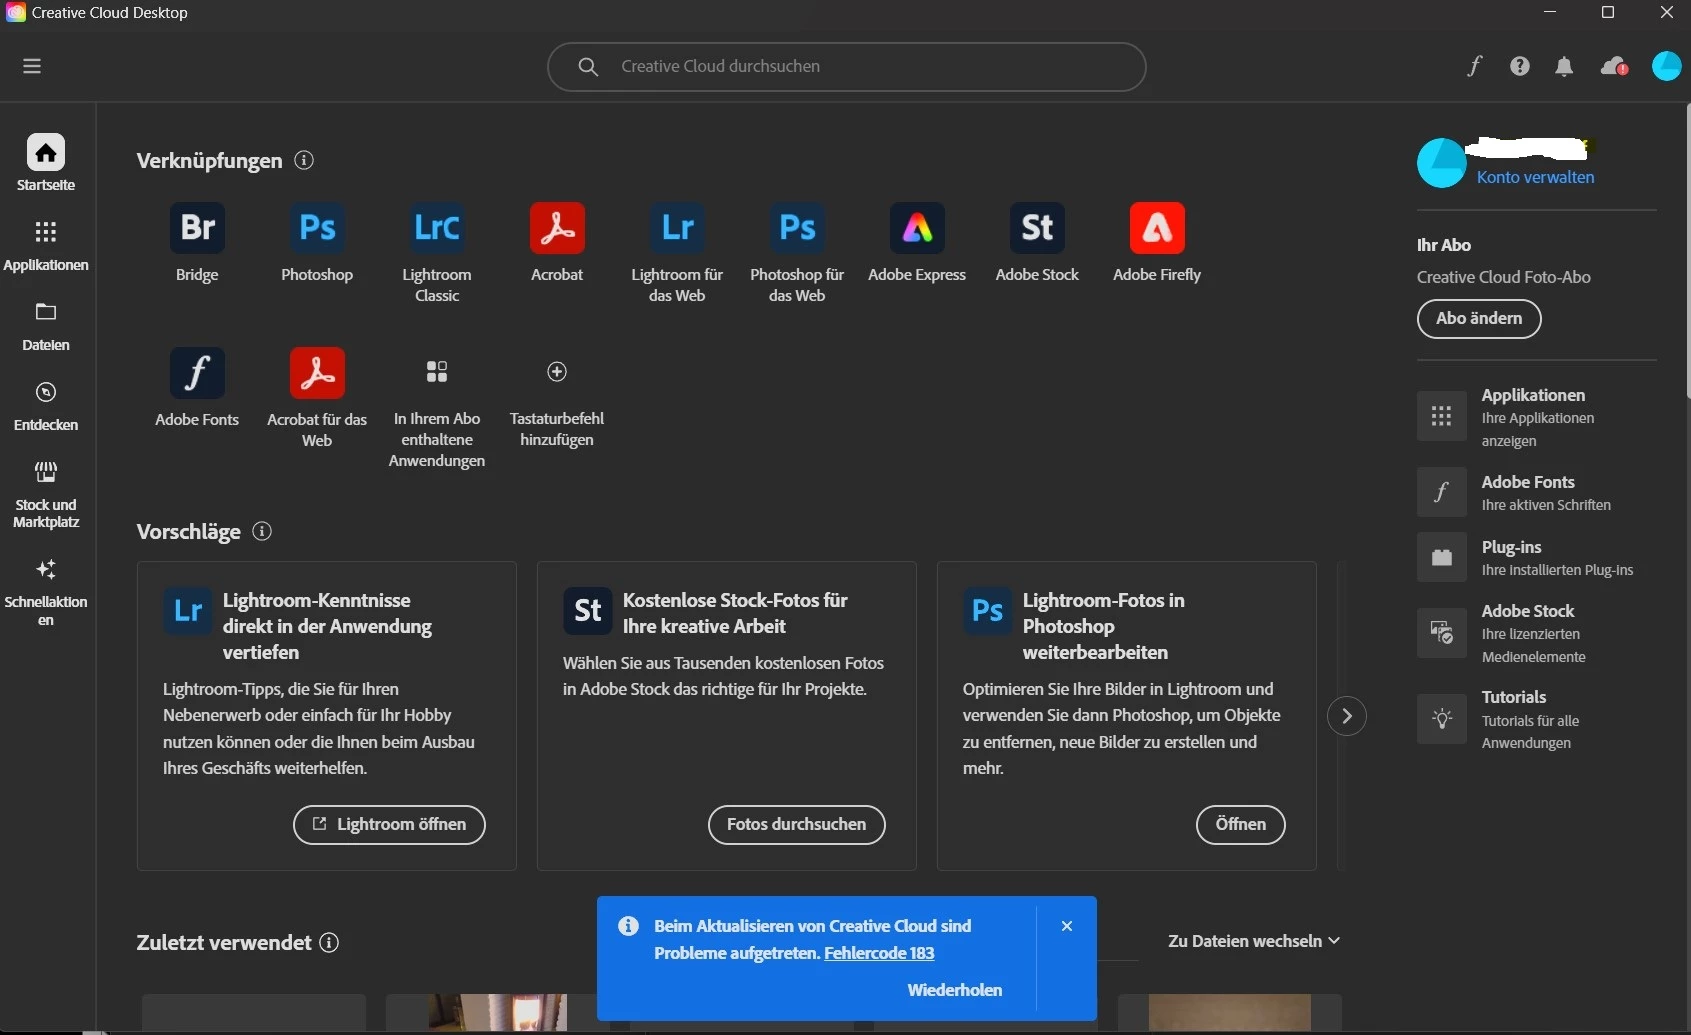The height and width of the screenshot is (1035, 1691).
Task: Show next suggestions with arrow
Action: click(x=1347, y=716)
